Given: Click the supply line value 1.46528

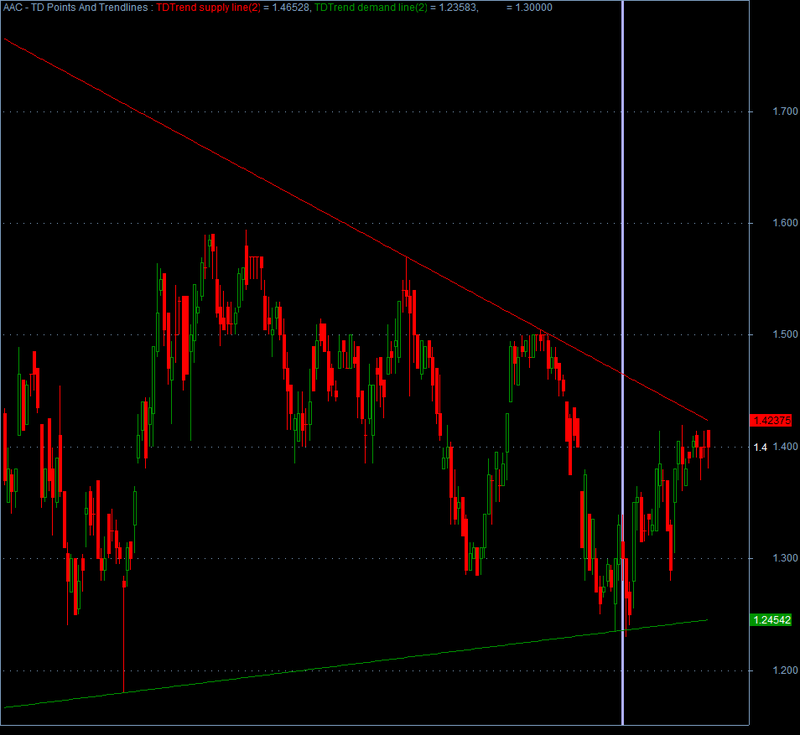Looking at the screenshot, I should coord(290,8).
